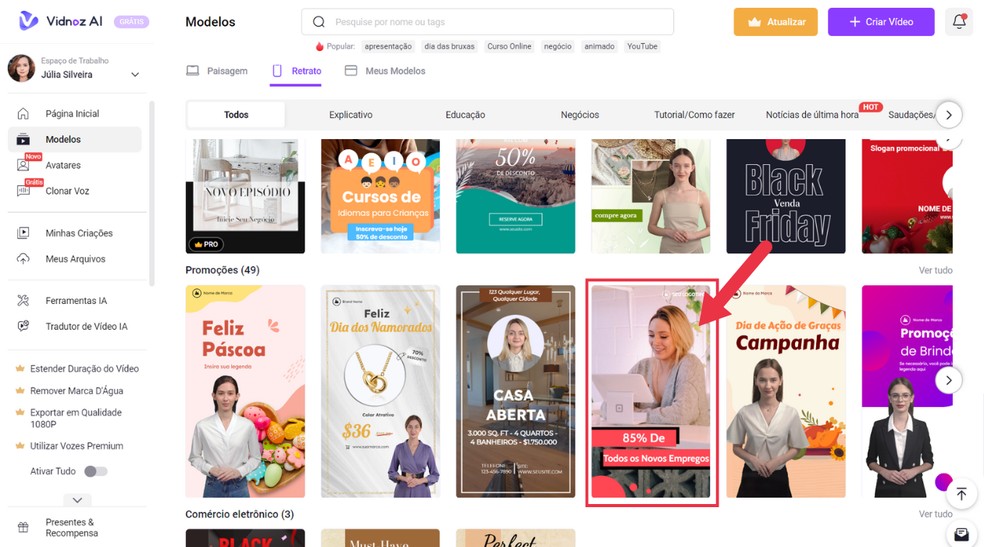Open notifications bell icon

click(959, 21)
